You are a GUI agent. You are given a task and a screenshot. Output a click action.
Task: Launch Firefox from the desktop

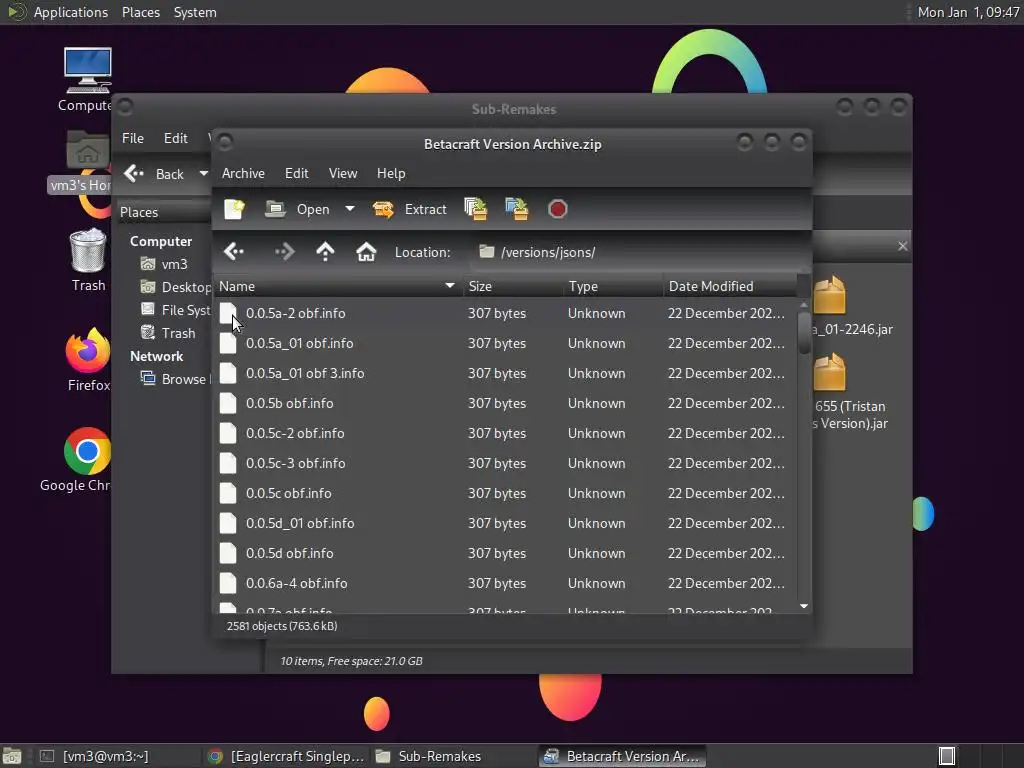point(88,351)
